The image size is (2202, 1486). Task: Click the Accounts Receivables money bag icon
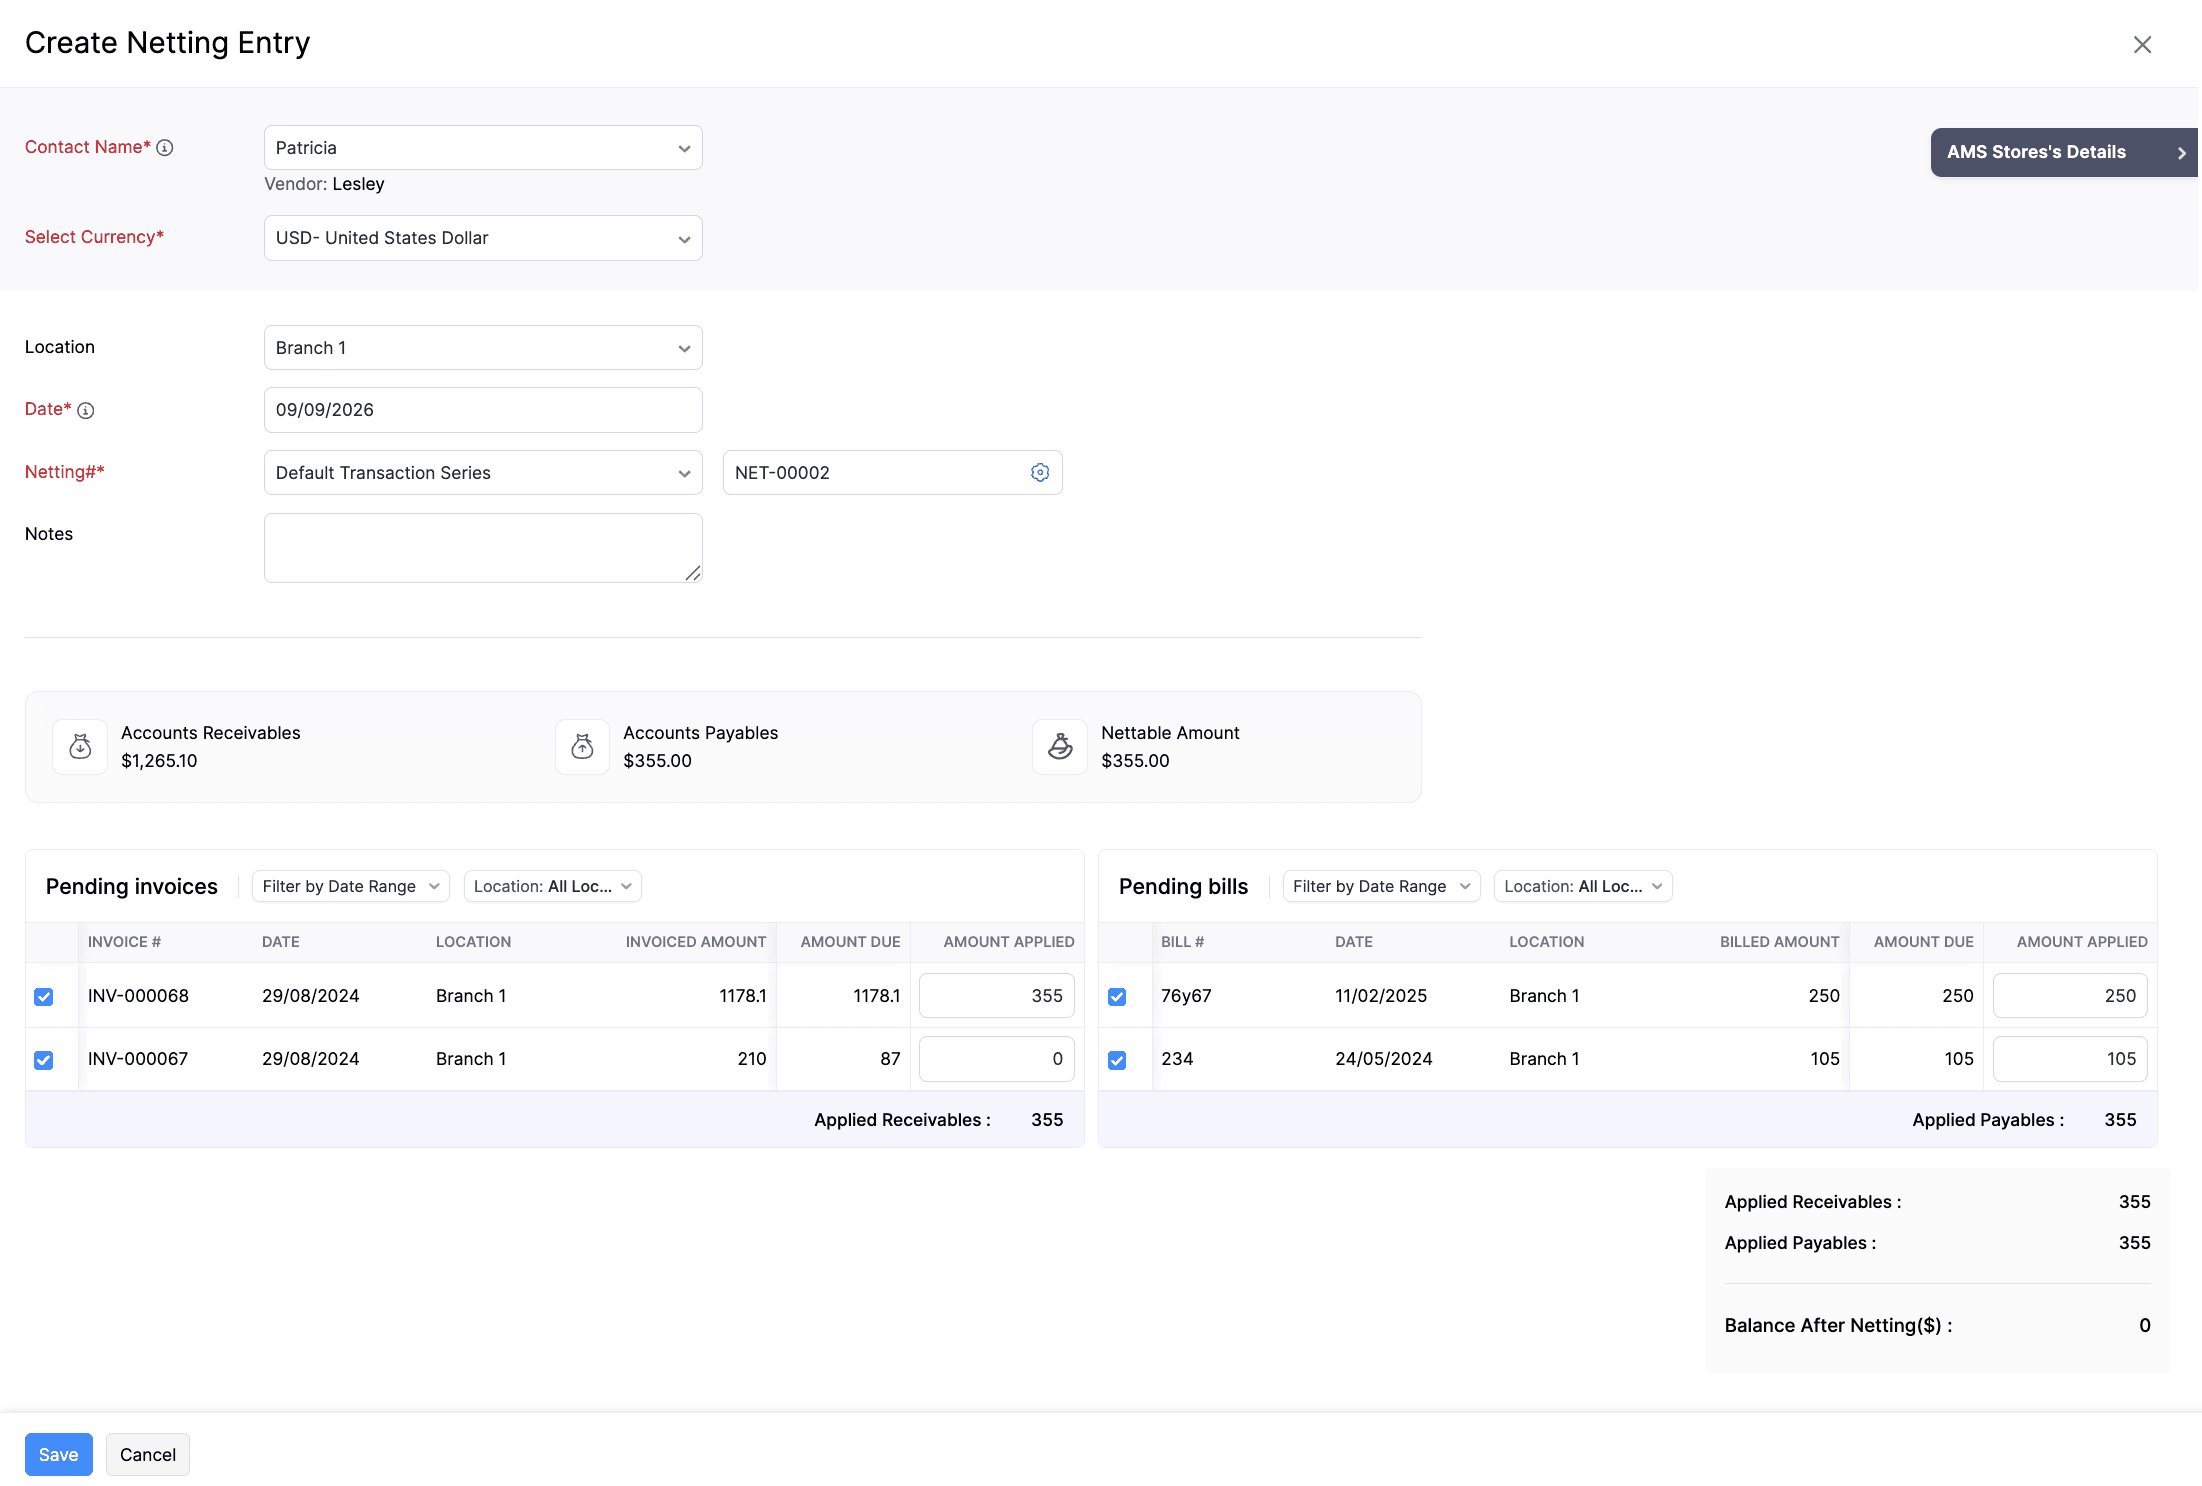coord(80,747)
